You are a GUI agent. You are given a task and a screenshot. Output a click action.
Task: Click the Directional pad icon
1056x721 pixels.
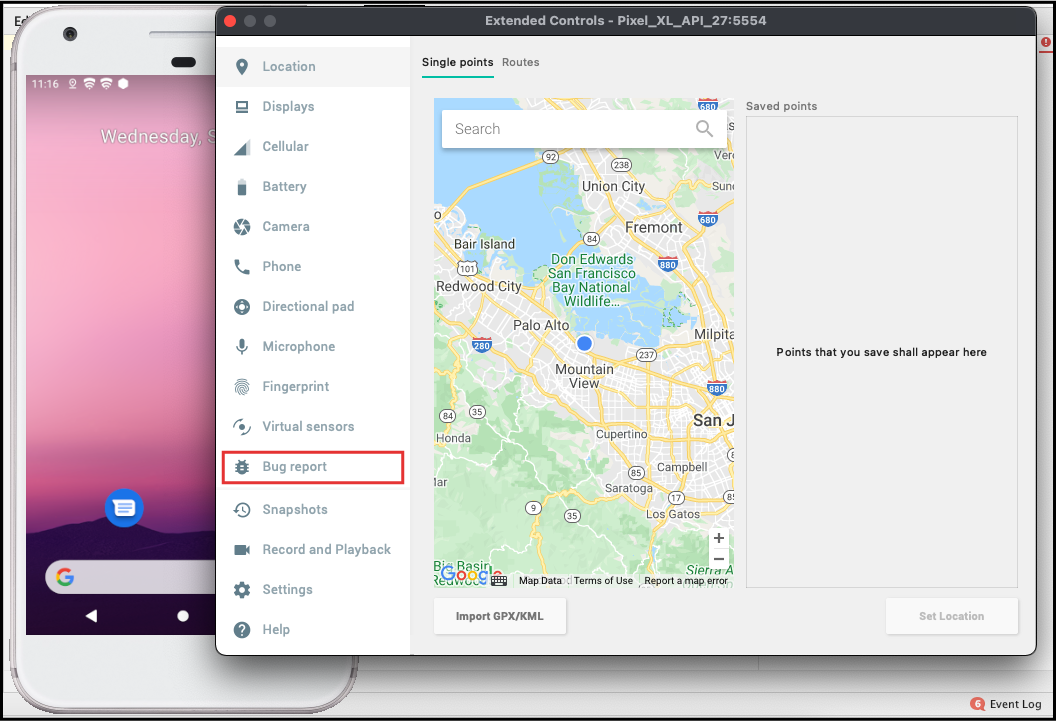point(242,307)
